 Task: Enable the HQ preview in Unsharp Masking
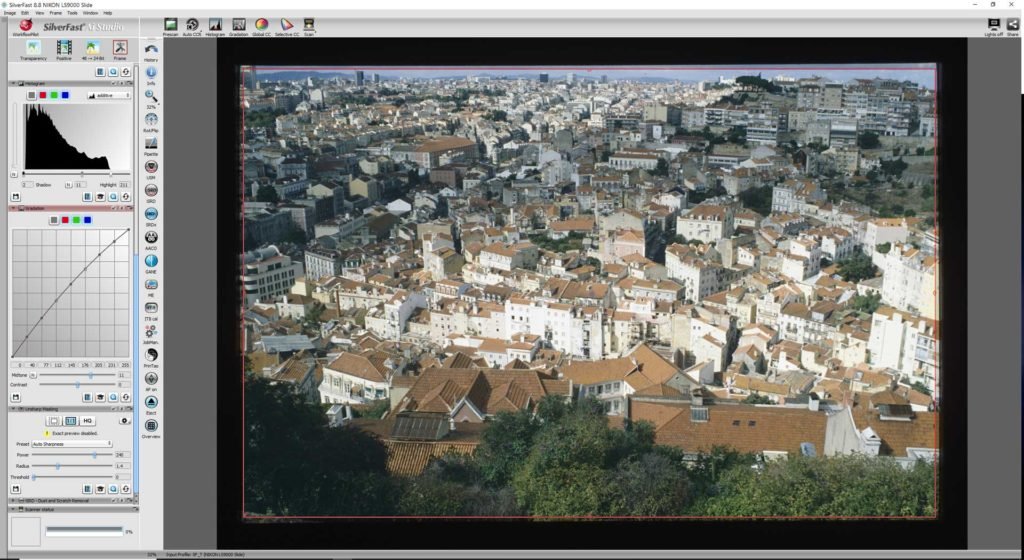click(88, 421)
